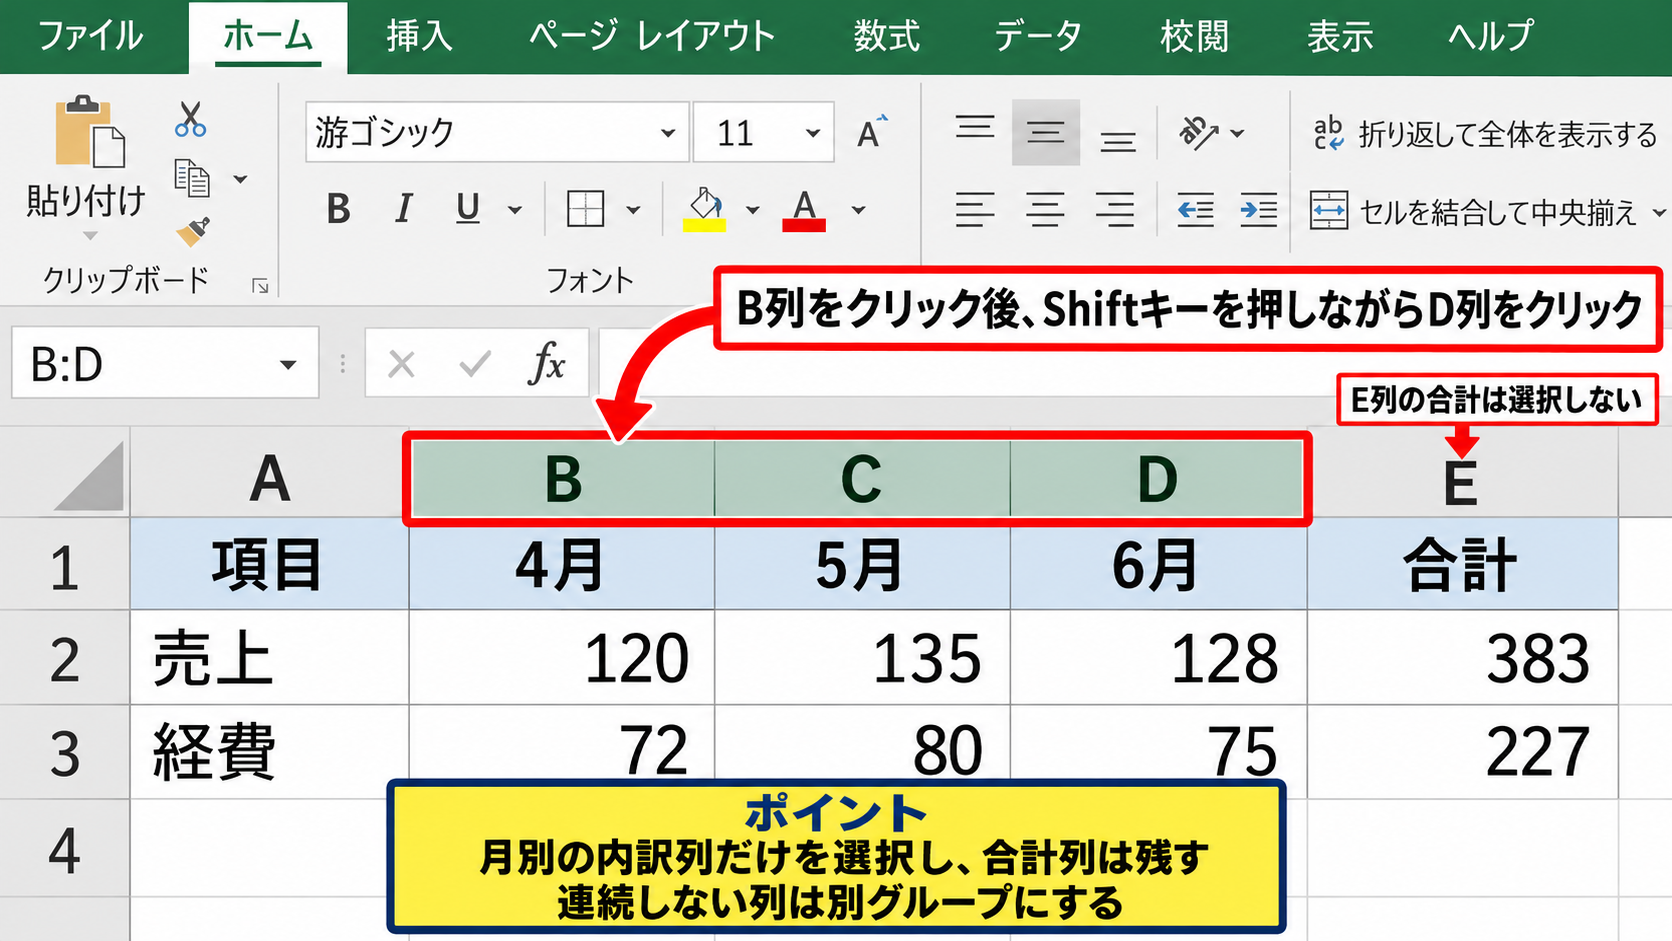Switch to the 数式 tab
Viewport: 1672px width, 941px height.
click(886, 36)
